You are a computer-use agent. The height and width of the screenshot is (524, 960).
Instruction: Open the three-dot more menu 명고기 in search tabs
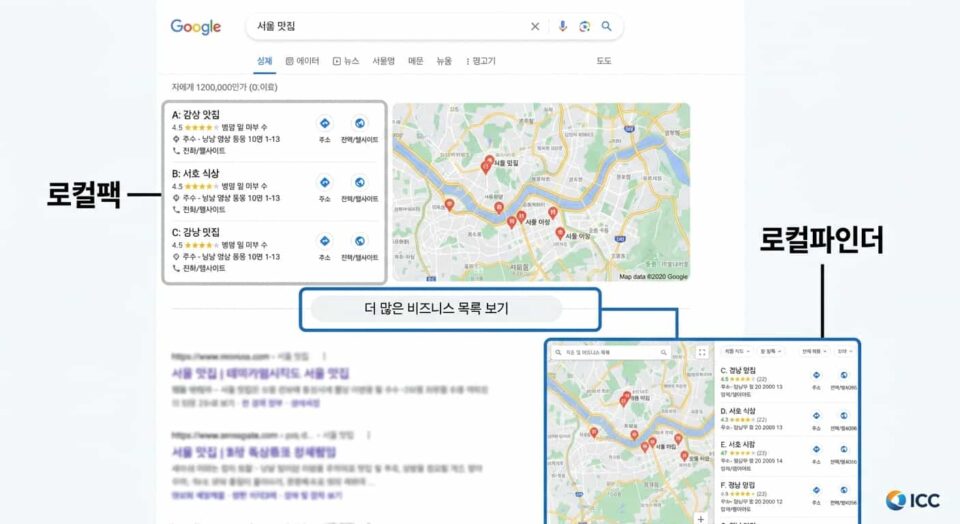[x=481, y=61]
